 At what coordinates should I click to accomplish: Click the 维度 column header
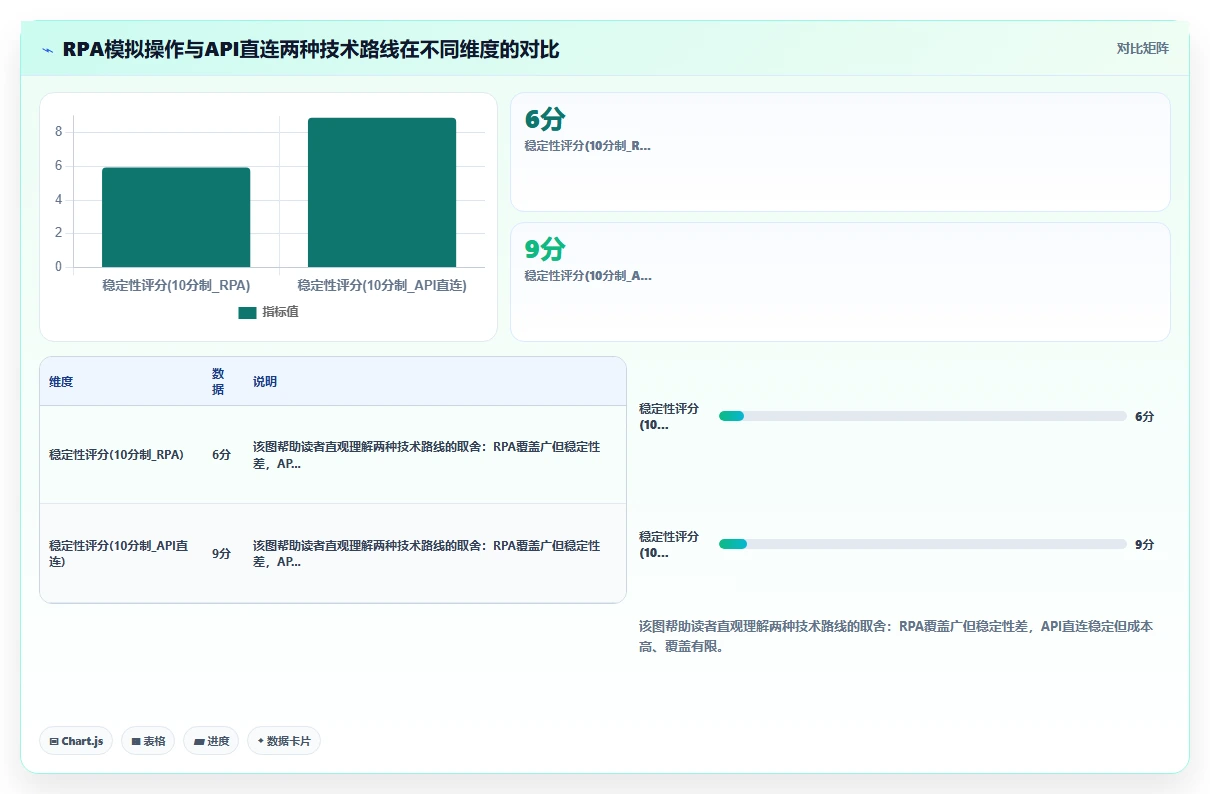[x=61, y=382]
